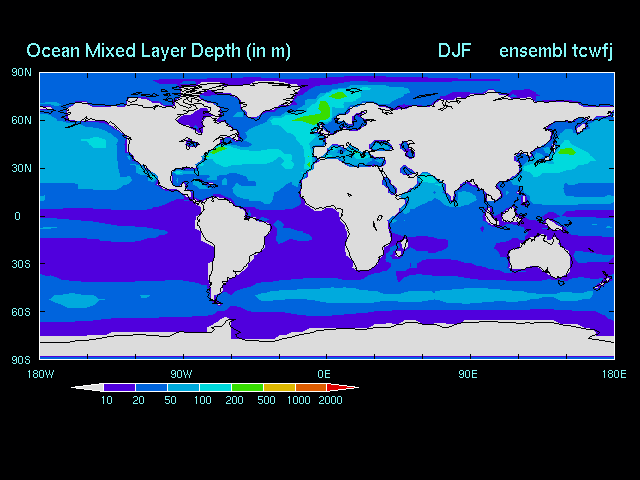Click the colorbar value '100'
Viewport: 640px width, 480px height.
(202, 400)
